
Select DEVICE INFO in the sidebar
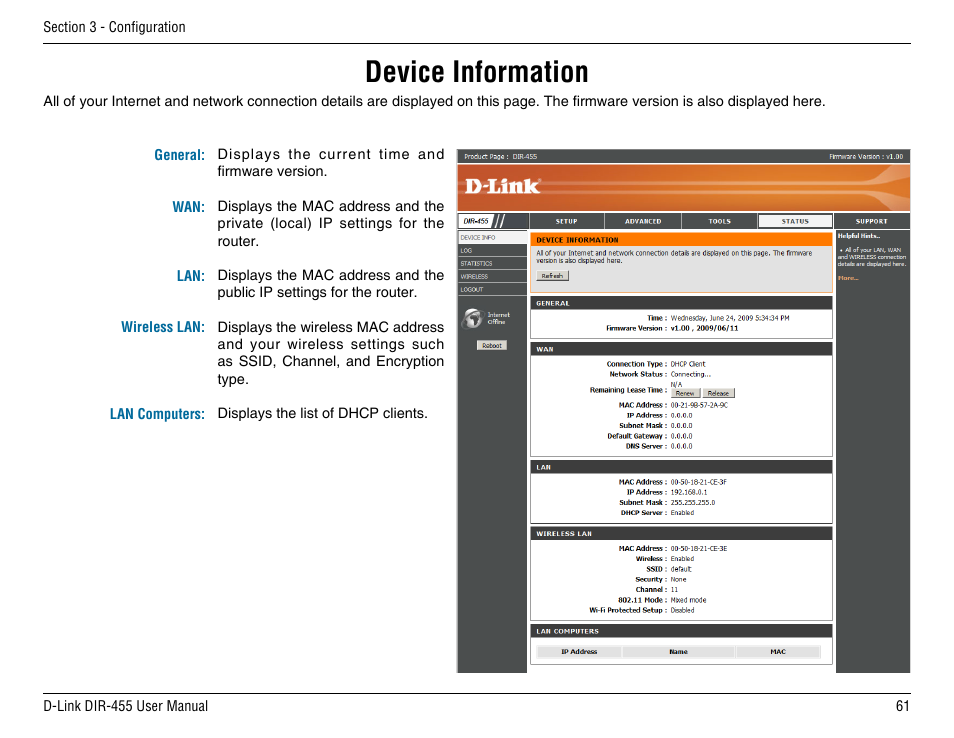(492, 237)
